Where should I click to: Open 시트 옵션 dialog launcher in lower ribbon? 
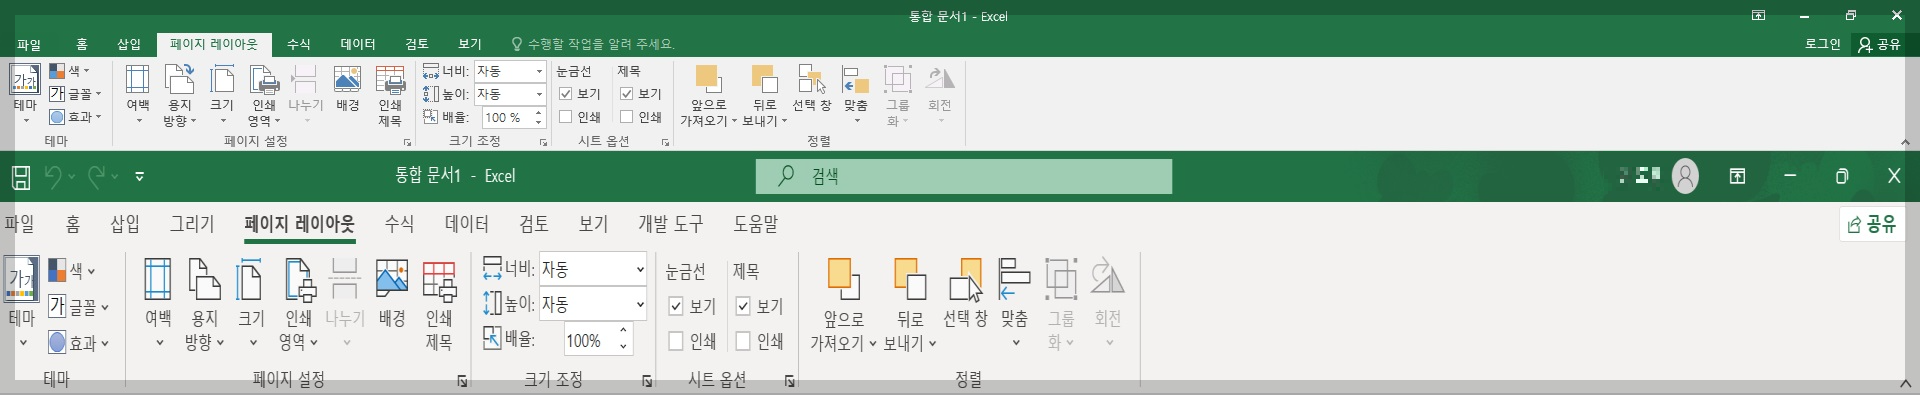click(789, 381)
